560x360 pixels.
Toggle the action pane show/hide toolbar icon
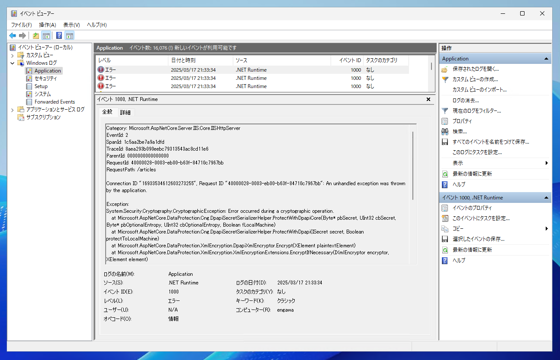70,36
